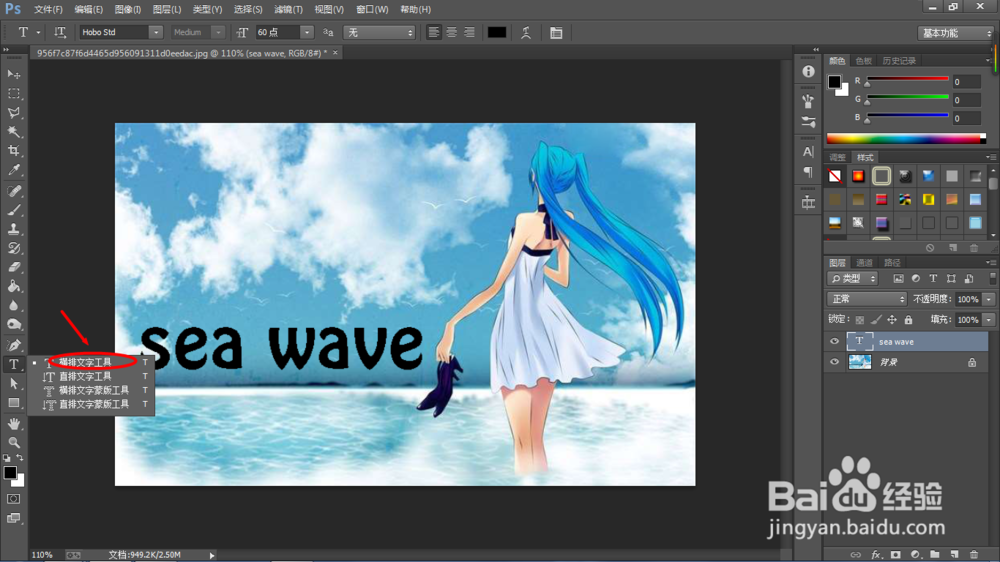The height and width of the screenshot is (562, 1000).
Task: Open the 不透明度 opacity arrow
Action: click(989, 299)
